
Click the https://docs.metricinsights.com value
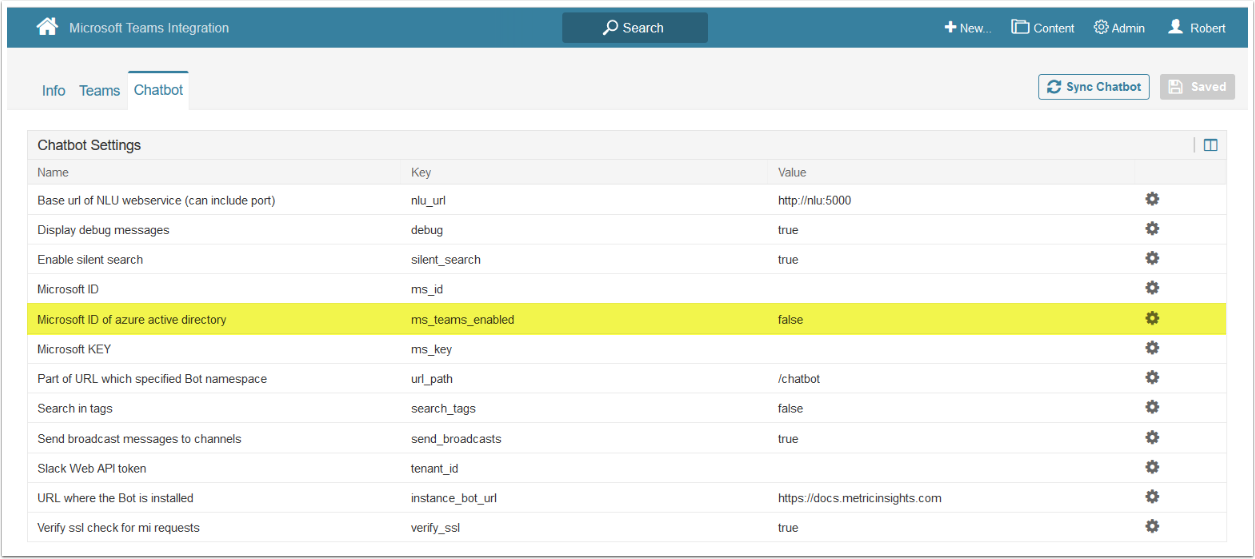click(x=860, y=498)
